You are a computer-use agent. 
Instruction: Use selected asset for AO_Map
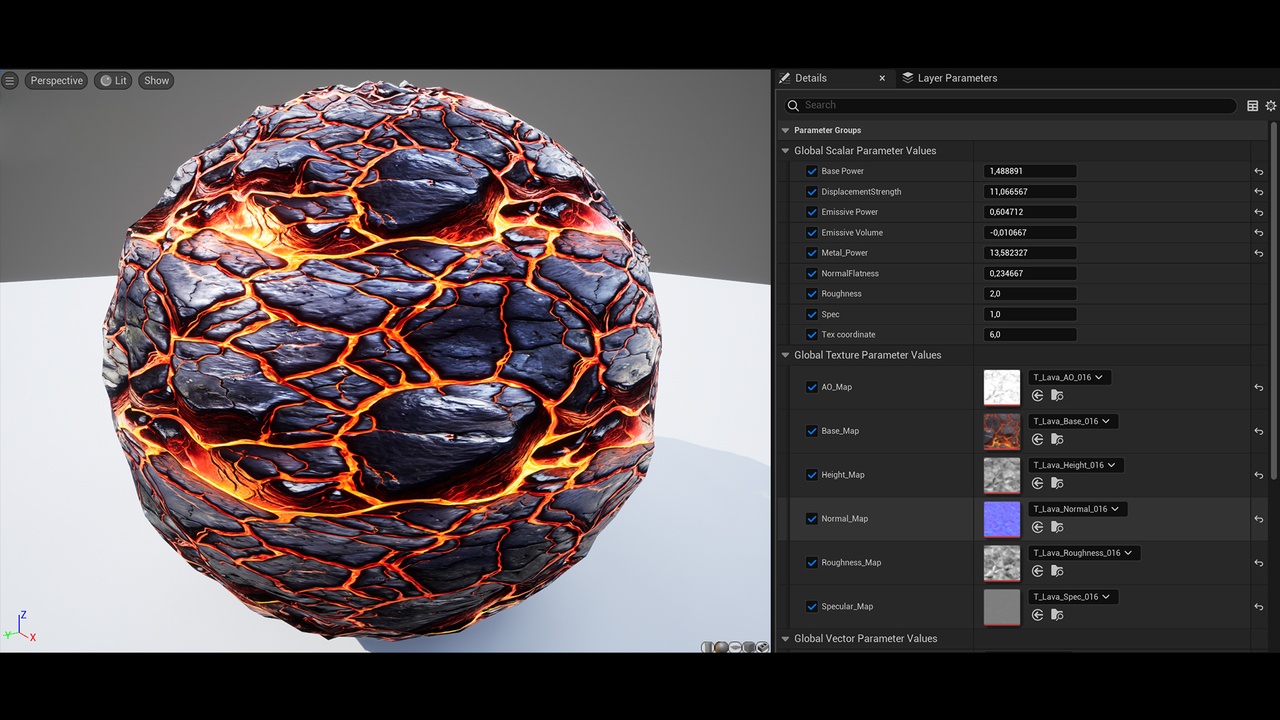click(x=1037, y=396)
